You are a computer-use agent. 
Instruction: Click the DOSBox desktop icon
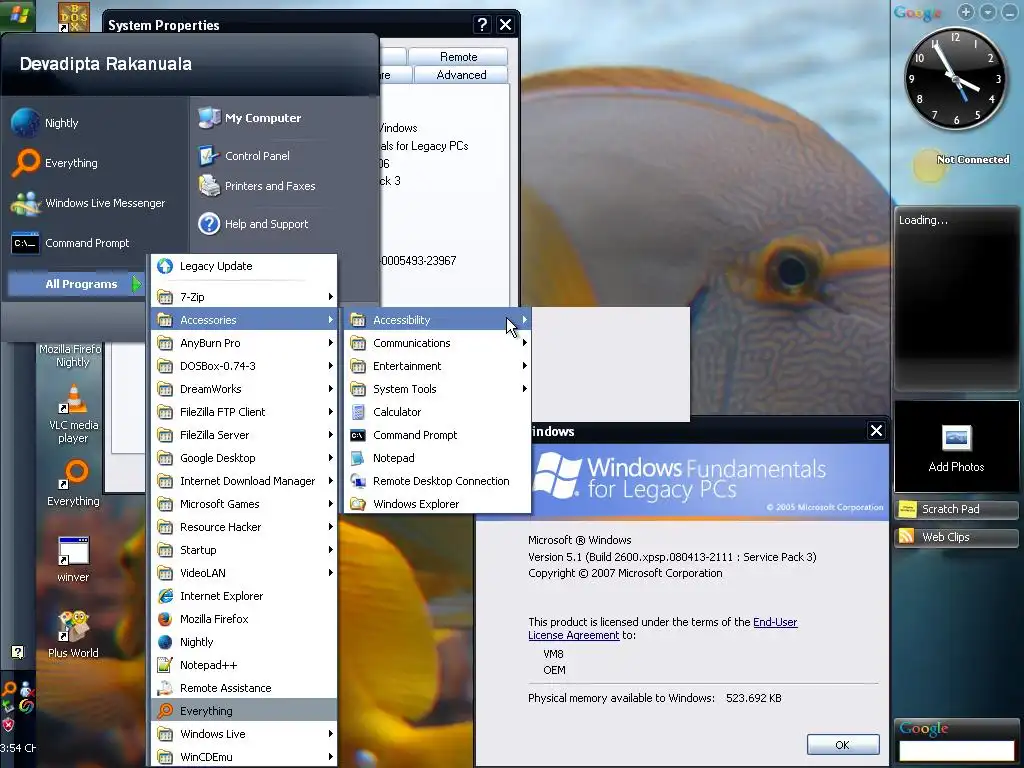point(74,16)
